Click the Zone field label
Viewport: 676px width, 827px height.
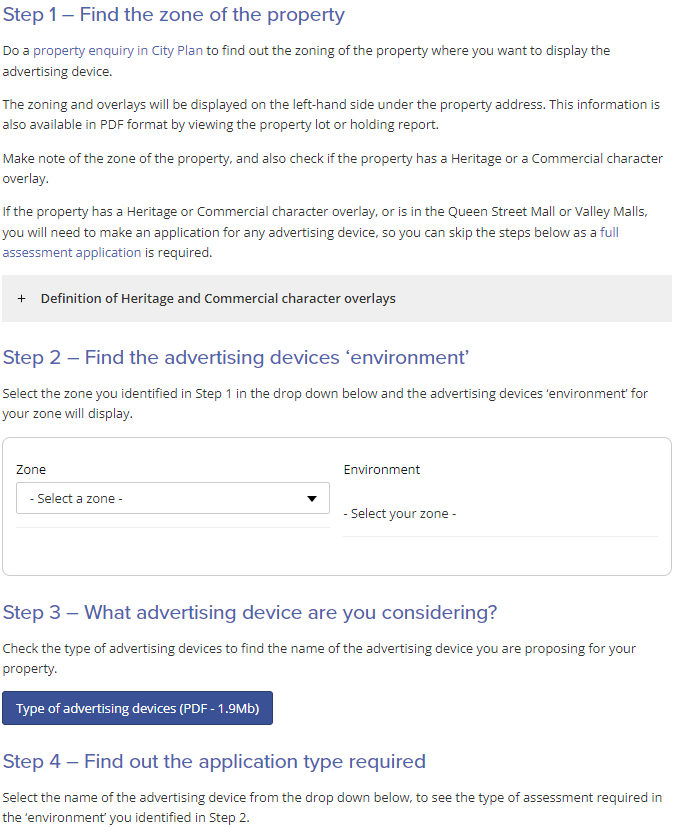(29, 469)
